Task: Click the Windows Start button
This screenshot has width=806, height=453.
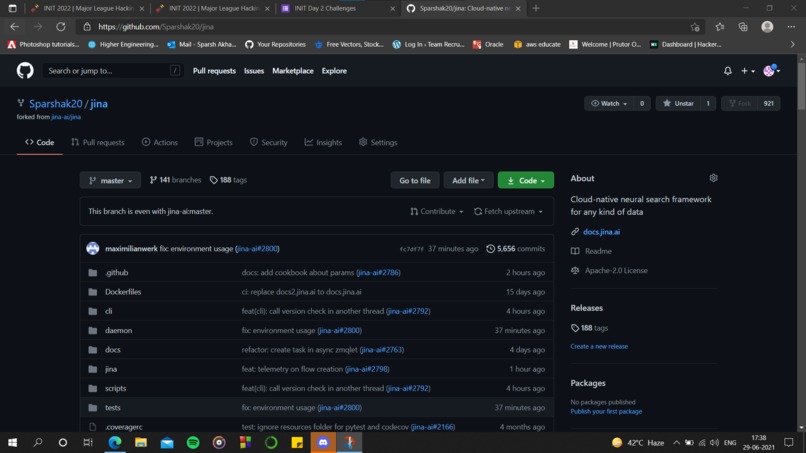Action: pos(12,442)
